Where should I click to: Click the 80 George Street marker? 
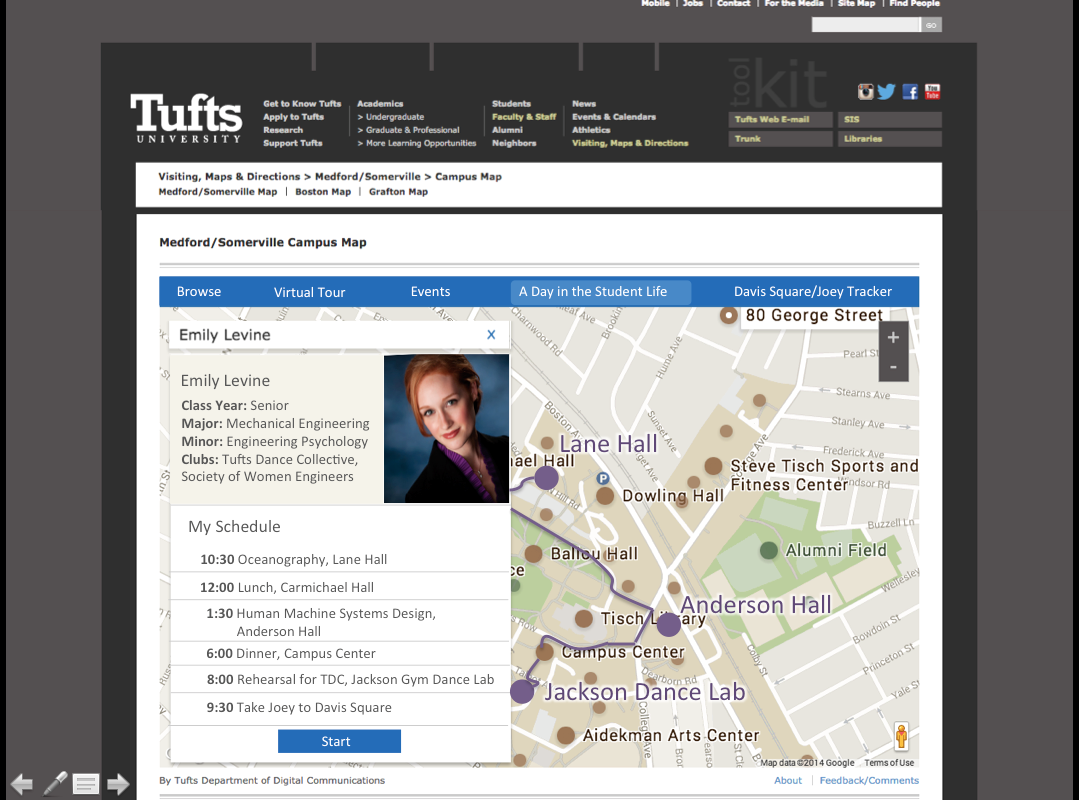click(x=728, y=316)
